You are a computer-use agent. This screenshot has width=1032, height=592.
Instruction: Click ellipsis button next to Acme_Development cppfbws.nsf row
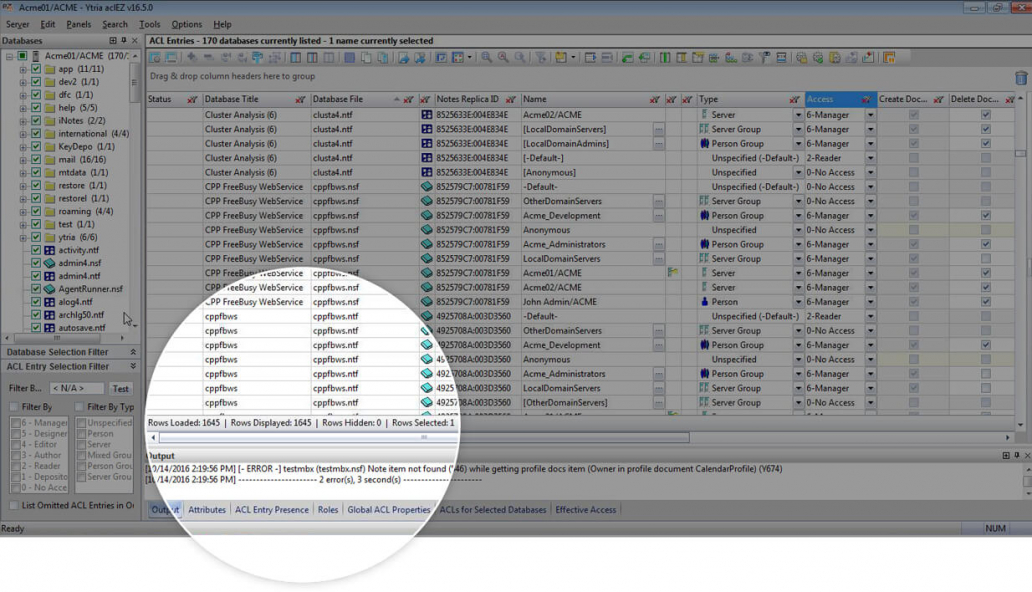click(659, 215)
